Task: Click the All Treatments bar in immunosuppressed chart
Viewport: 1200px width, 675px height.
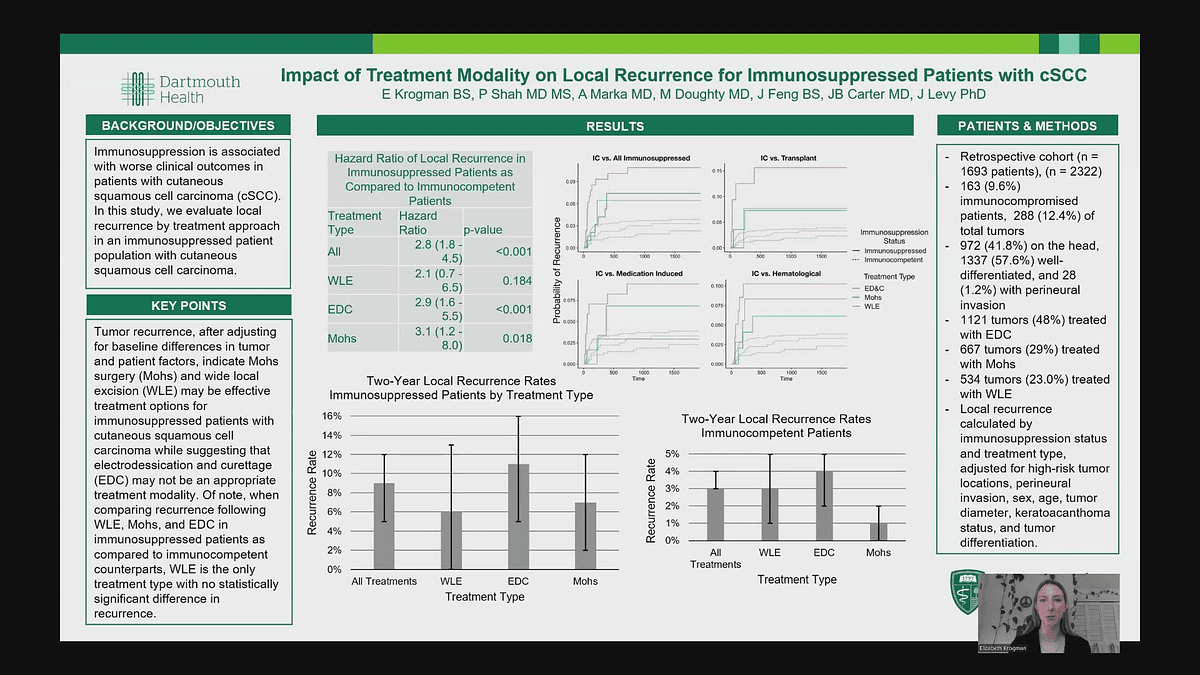Action: [x=384, y=526]
